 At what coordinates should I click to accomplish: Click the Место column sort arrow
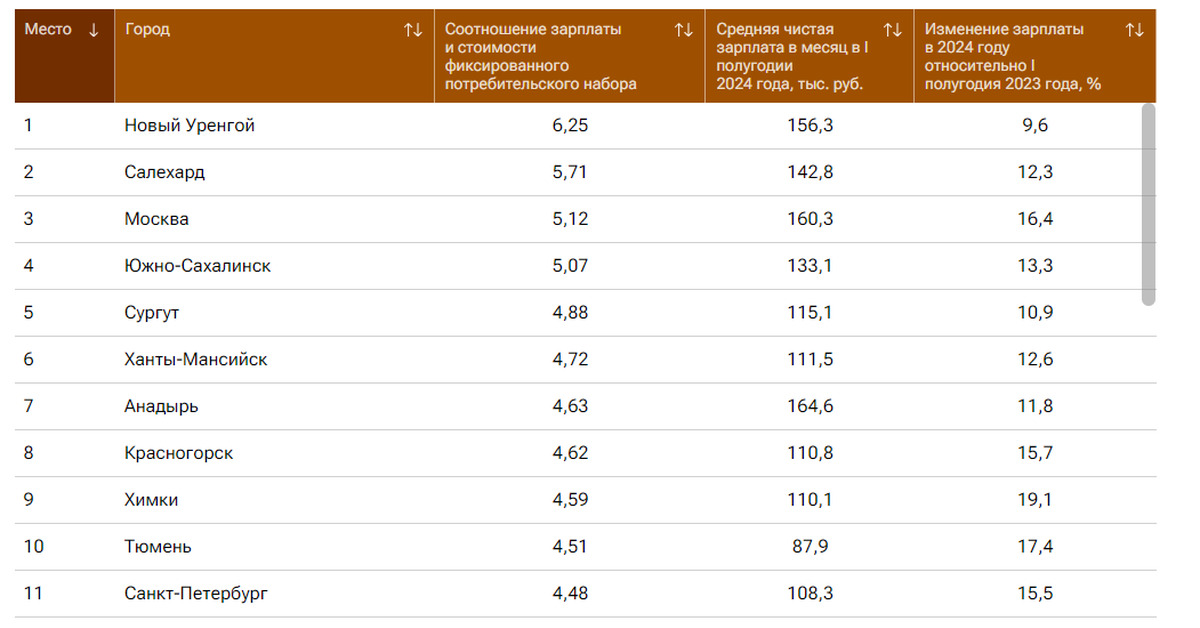click(x=94, y=30)
